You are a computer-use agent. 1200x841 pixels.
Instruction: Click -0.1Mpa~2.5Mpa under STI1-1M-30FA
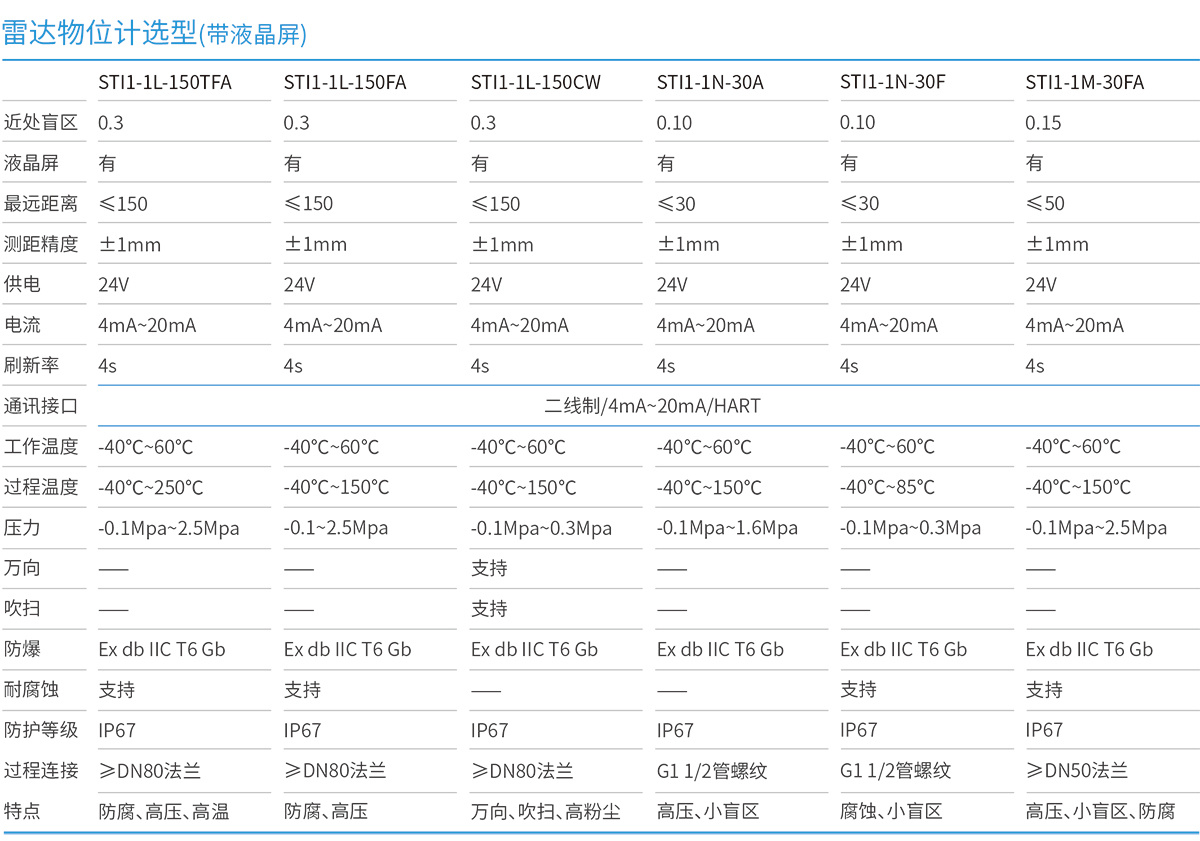pos(1096,528)
